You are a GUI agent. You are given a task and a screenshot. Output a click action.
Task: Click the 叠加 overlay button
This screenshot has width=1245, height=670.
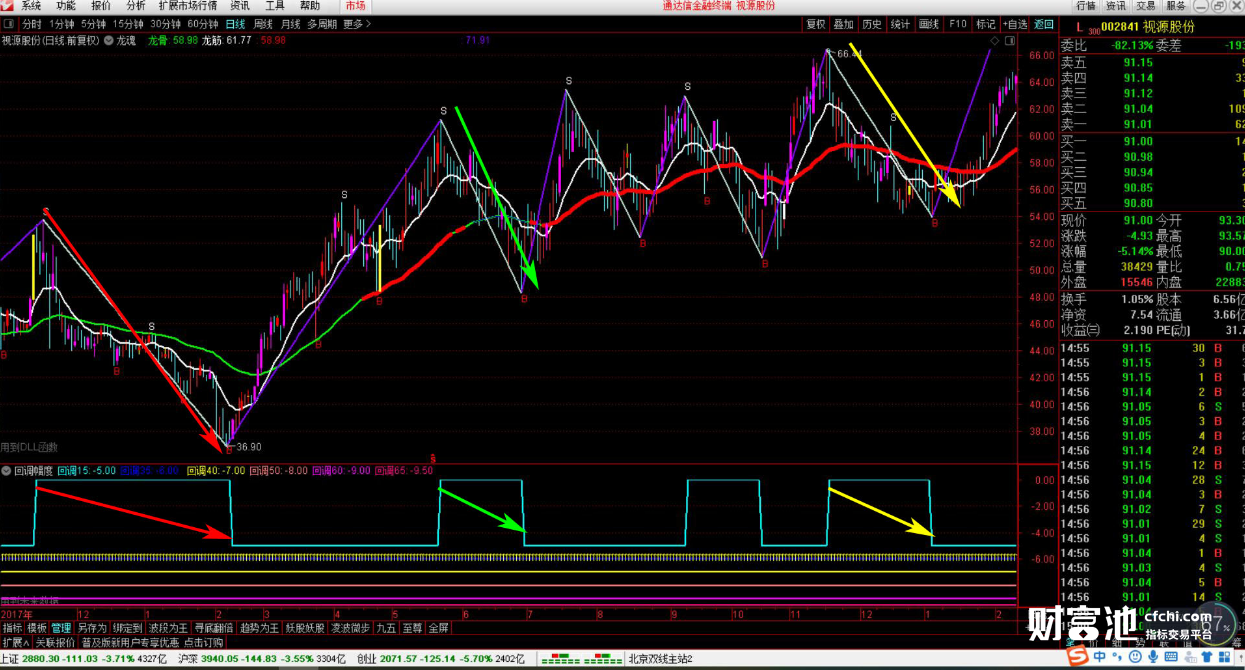pyautogui.click(x=844, y=24)
